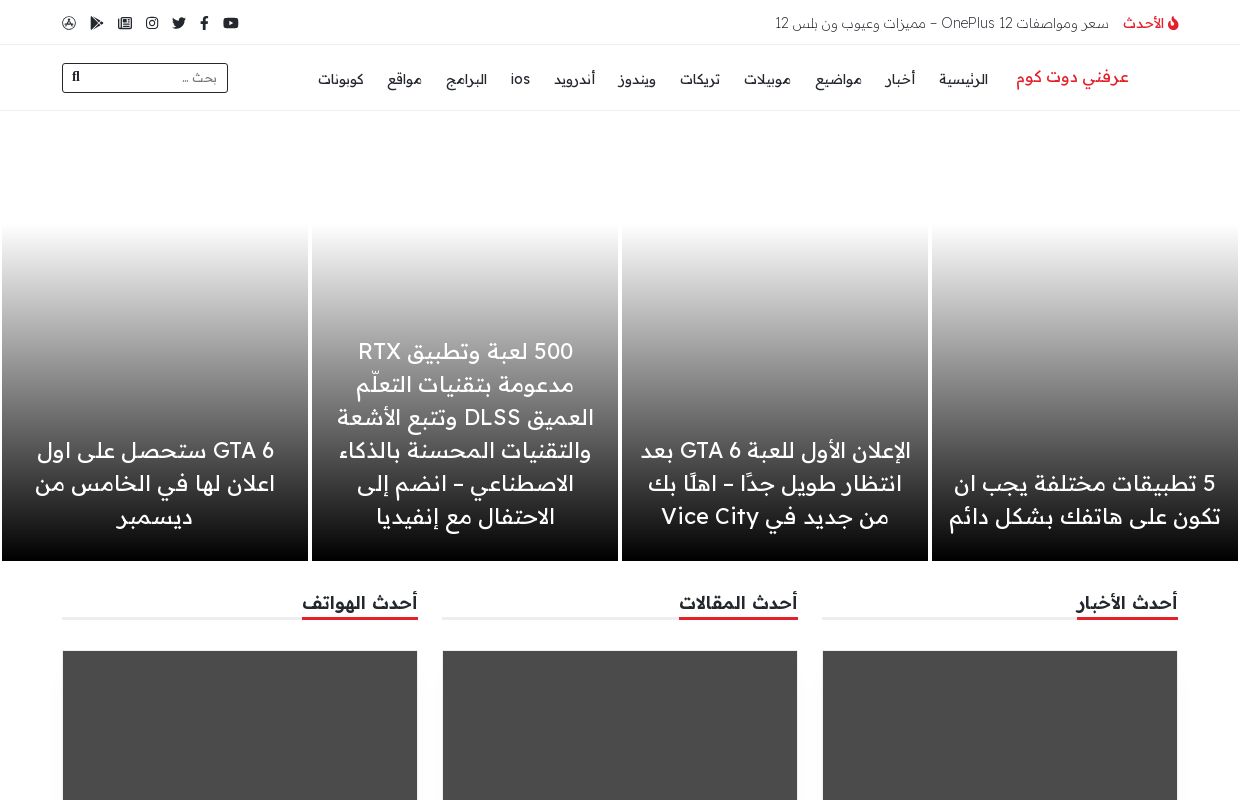The height and width of the screenshot is (800, 1240).
Task: Click the عرفني دوت كوم site logo
Action: 1072,78
